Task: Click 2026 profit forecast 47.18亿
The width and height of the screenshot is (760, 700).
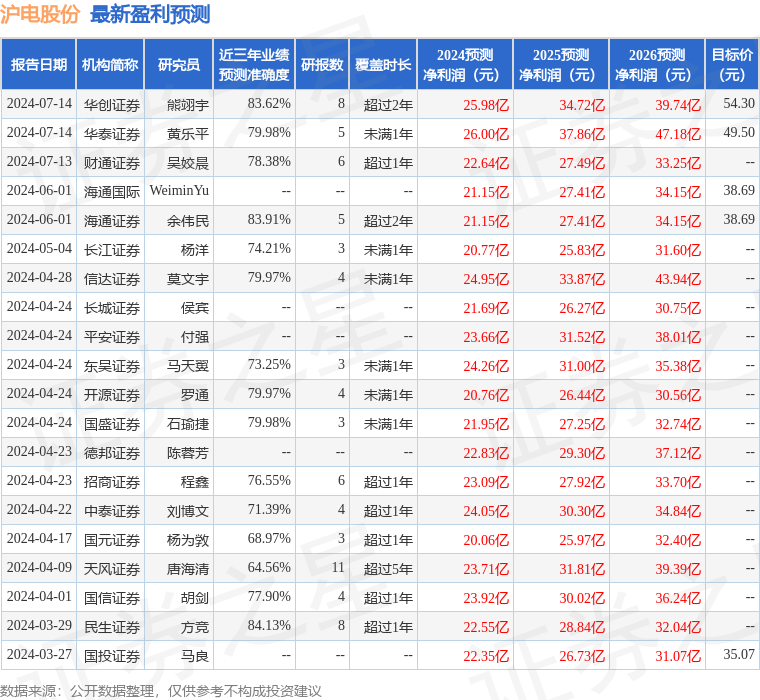Action: 678,134
